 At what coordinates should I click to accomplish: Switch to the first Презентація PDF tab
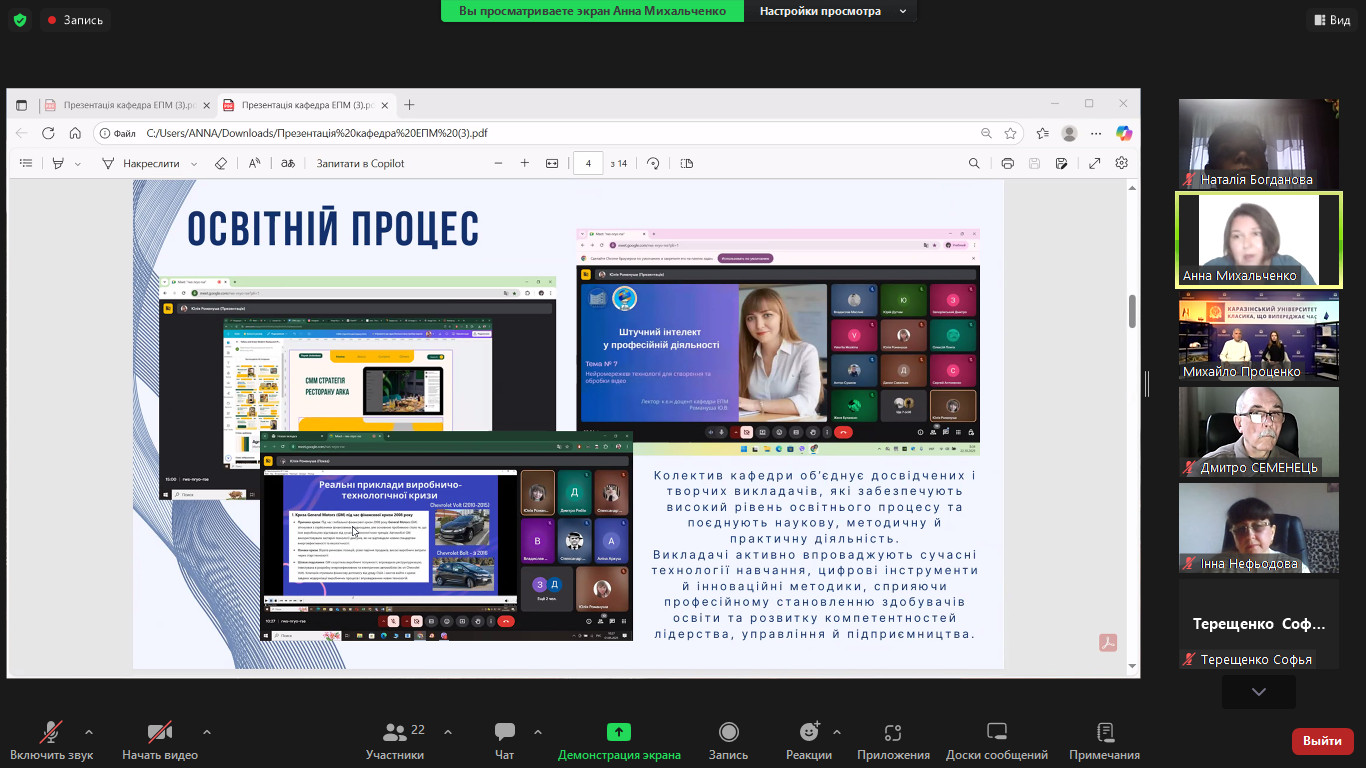click(125, 105)
